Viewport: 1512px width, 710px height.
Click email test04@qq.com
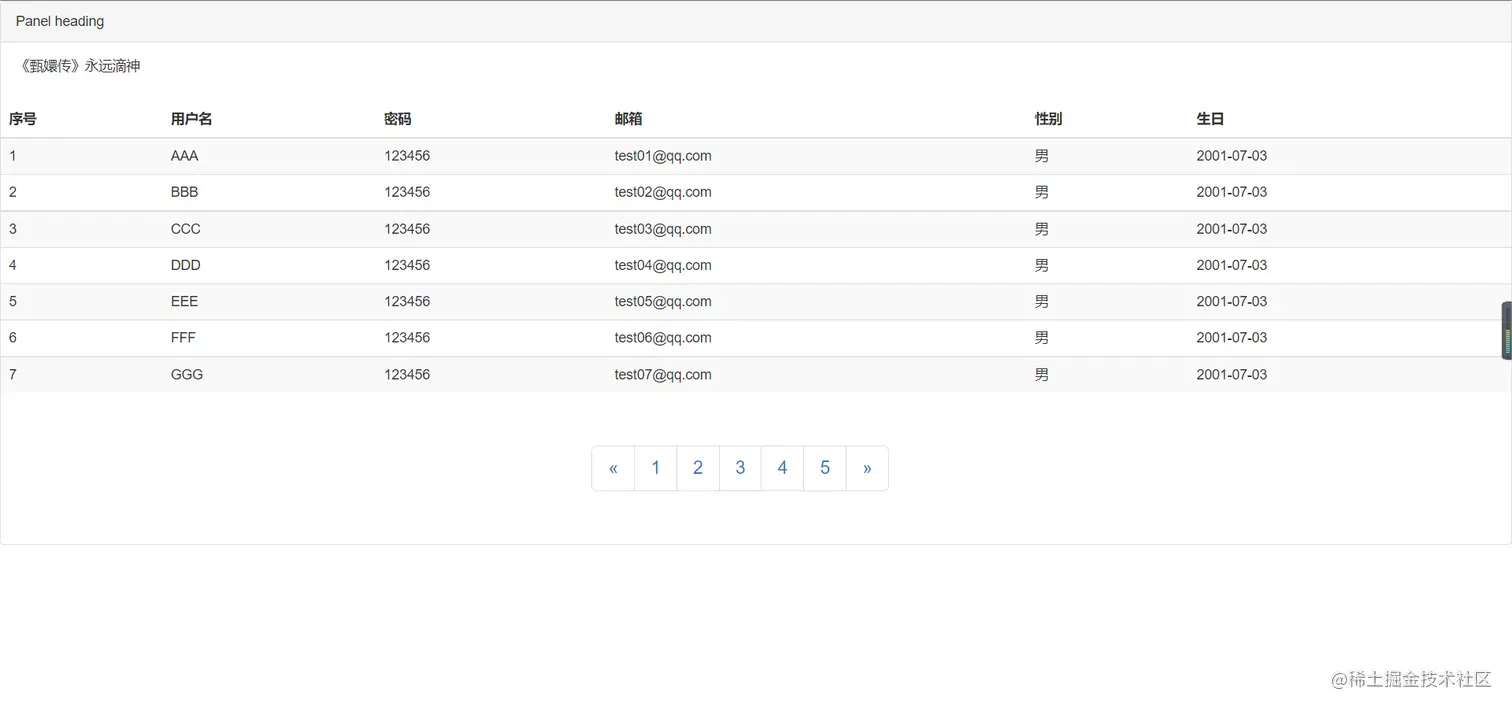663,265
